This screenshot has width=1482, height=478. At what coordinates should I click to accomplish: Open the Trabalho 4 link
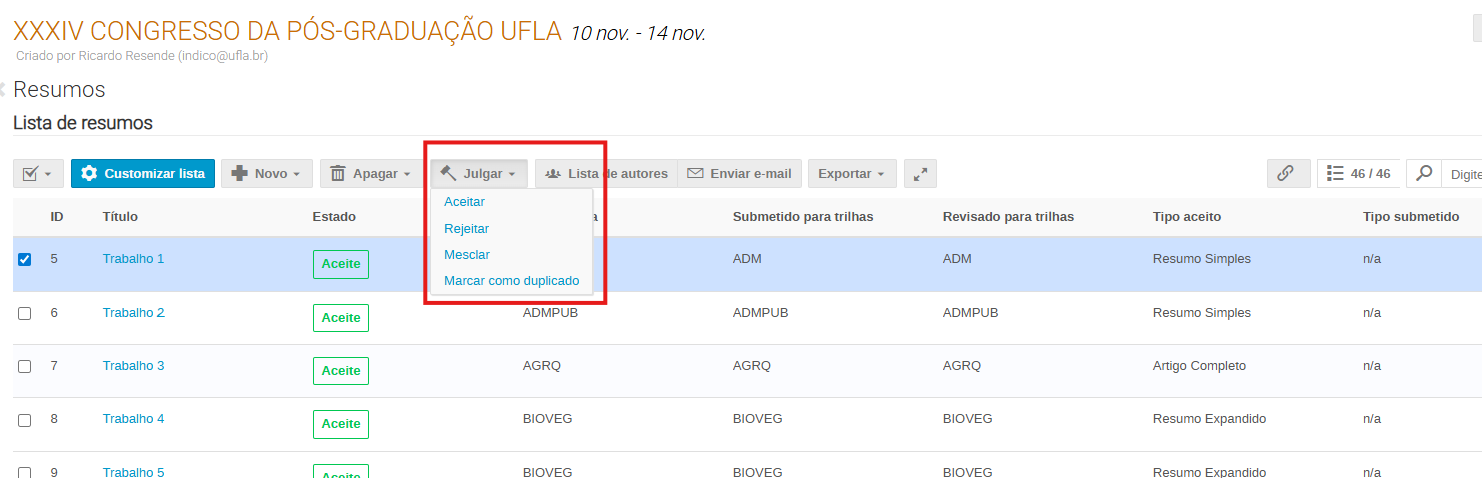click(x=133, y=419)
